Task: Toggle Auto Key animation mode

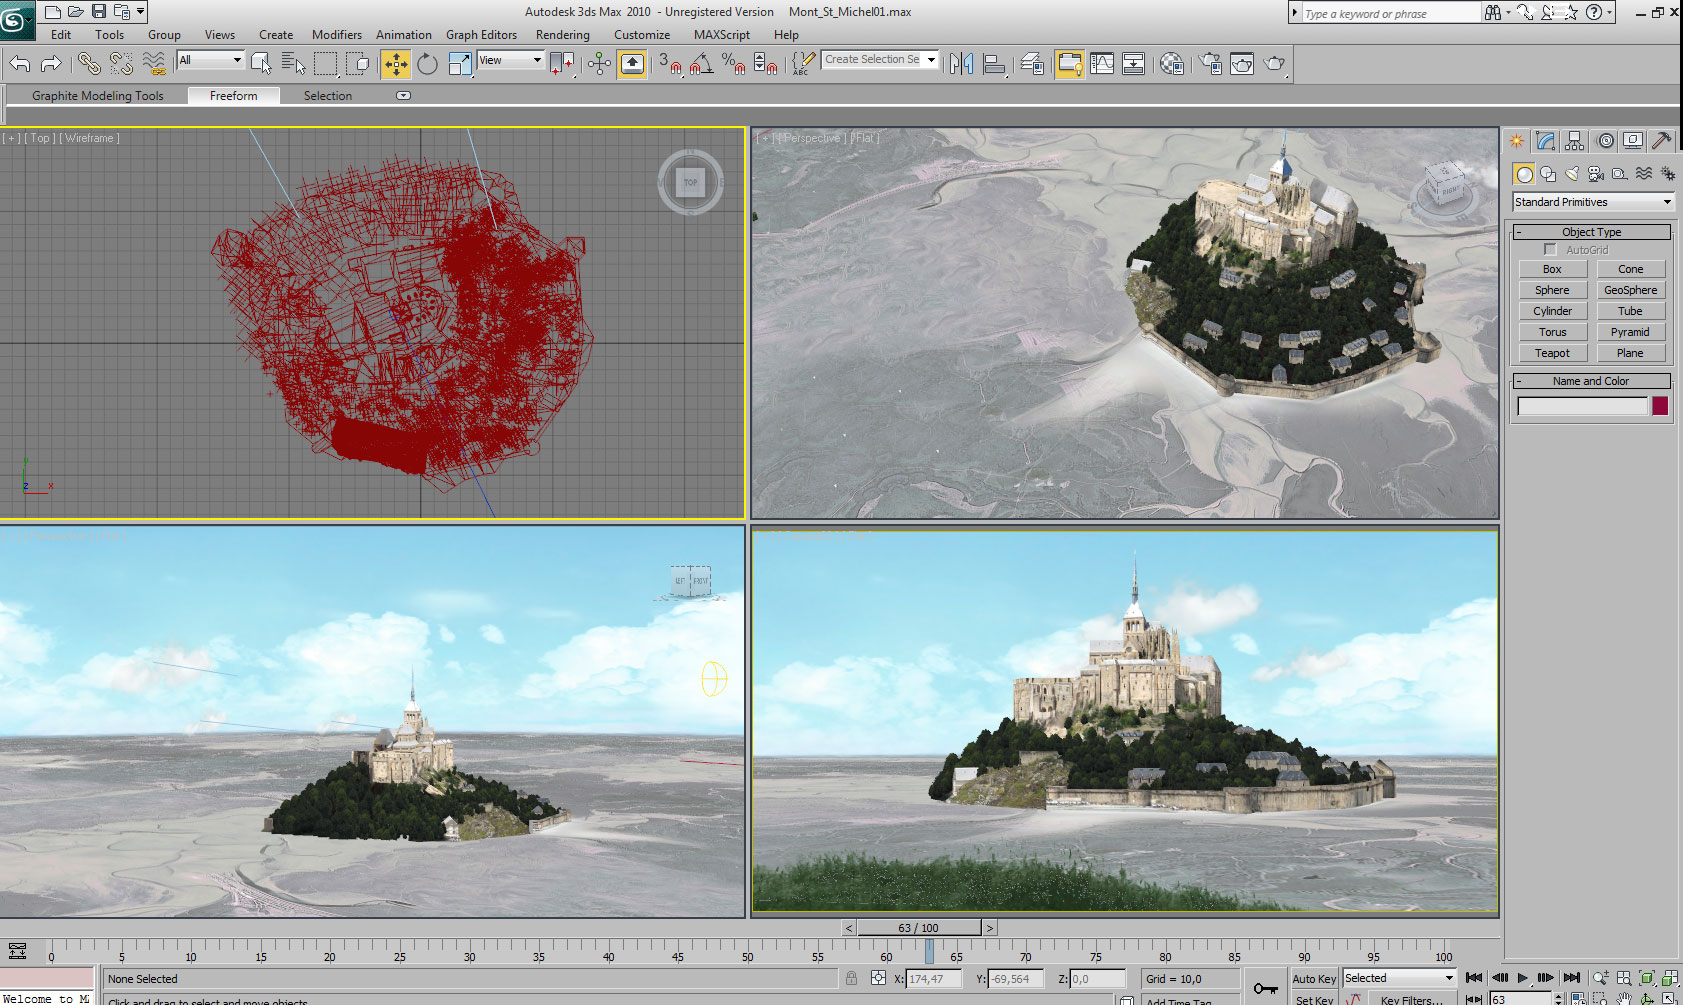Action: click(1313, 979)
